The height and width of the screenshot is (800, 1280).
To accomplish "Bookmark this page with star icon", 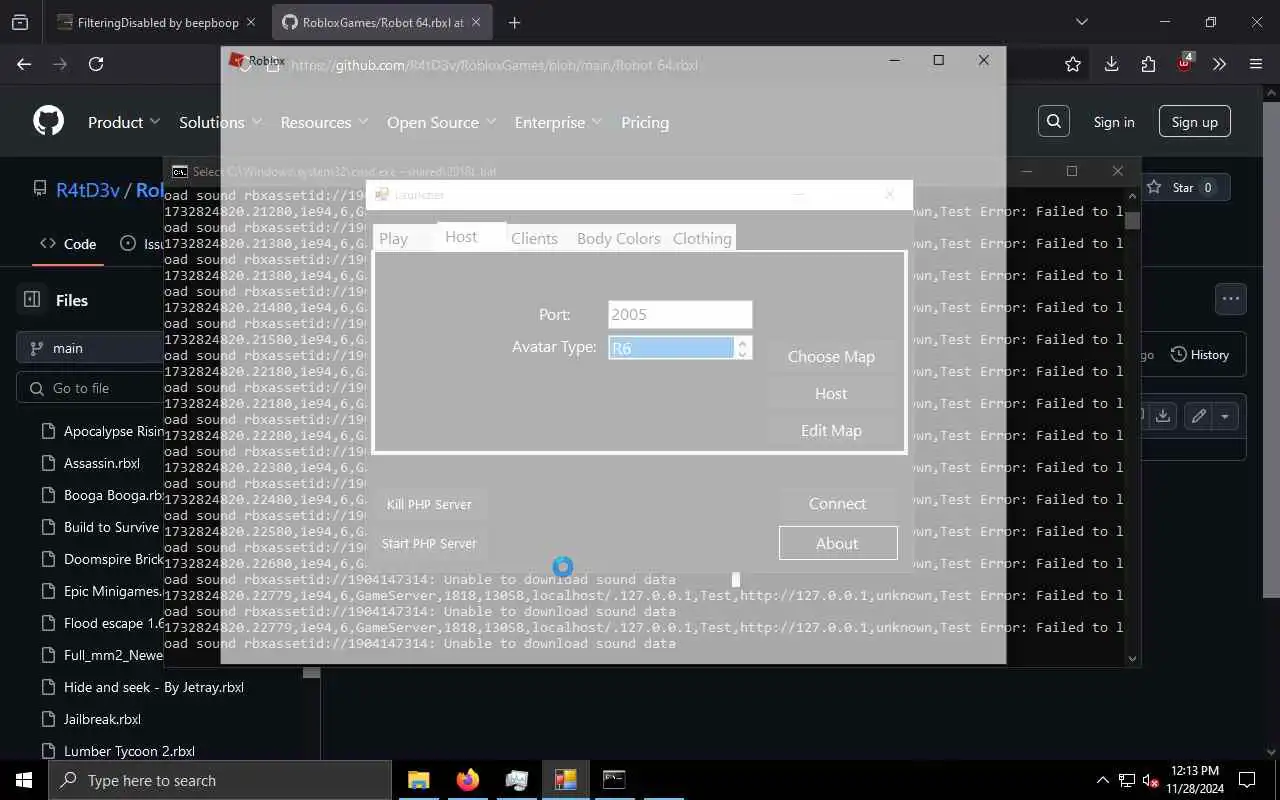I will (1073, 64).
